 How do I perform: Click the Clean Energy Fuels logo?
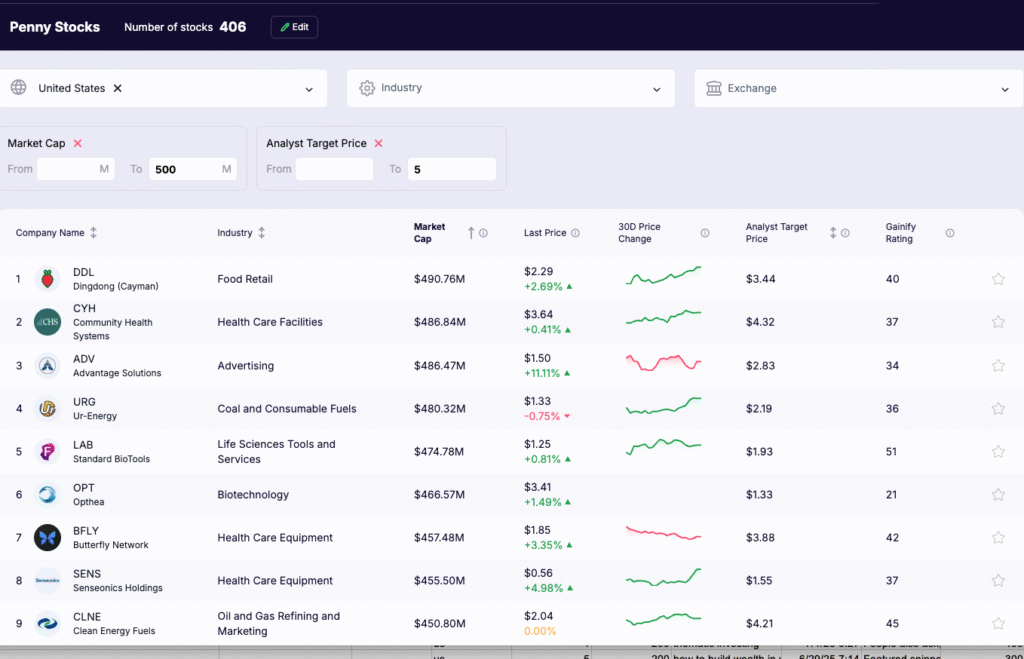tap(47, 624)
